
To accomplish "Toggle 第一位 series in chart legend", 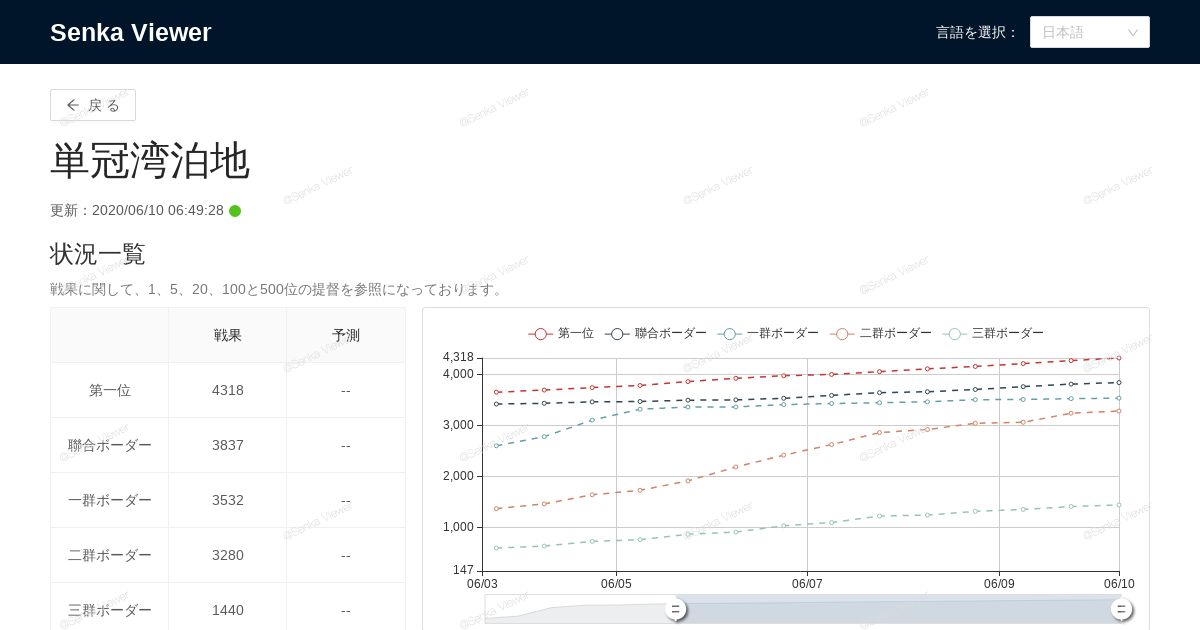I will [x=561, y=333].
